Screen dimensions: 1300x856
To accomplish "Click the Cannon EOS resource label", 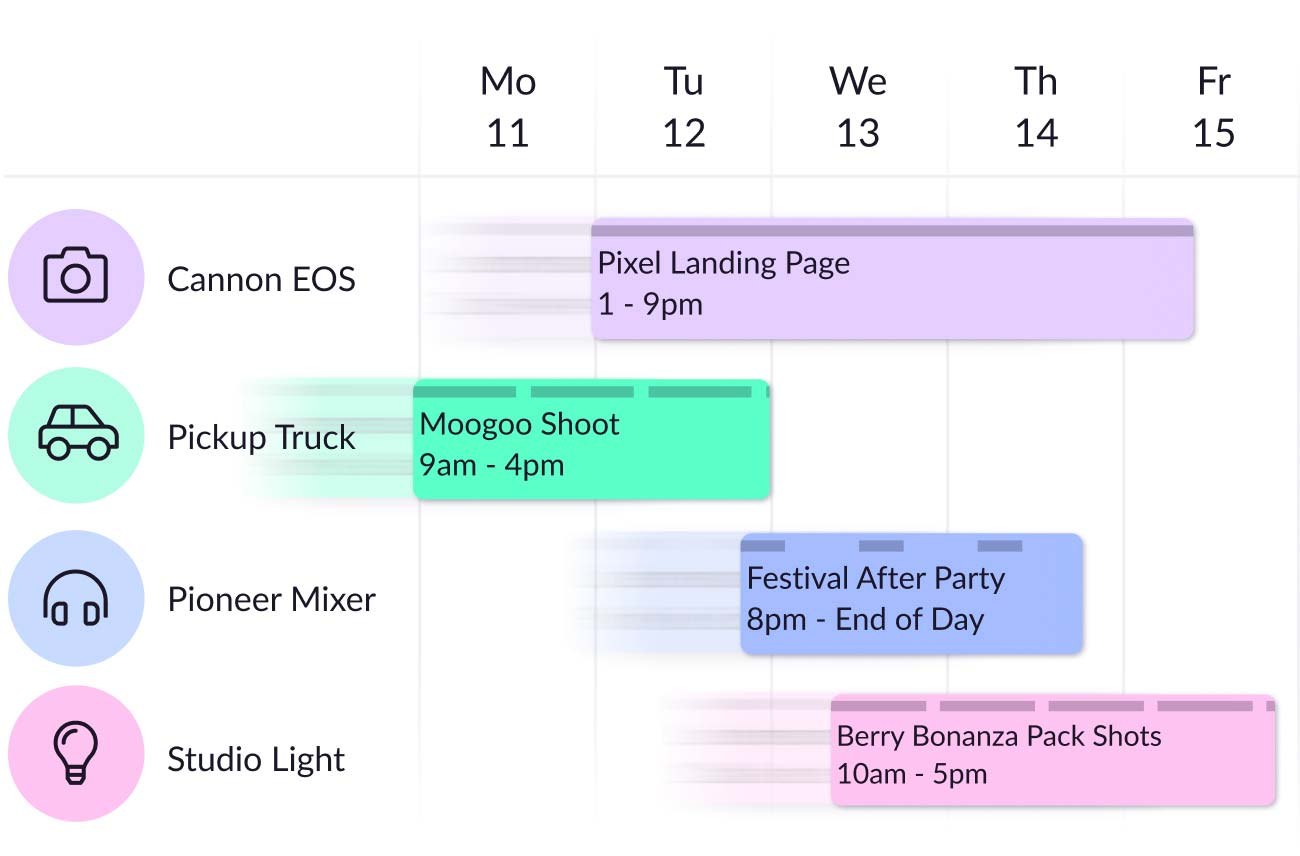I will (x=262, y=280).
